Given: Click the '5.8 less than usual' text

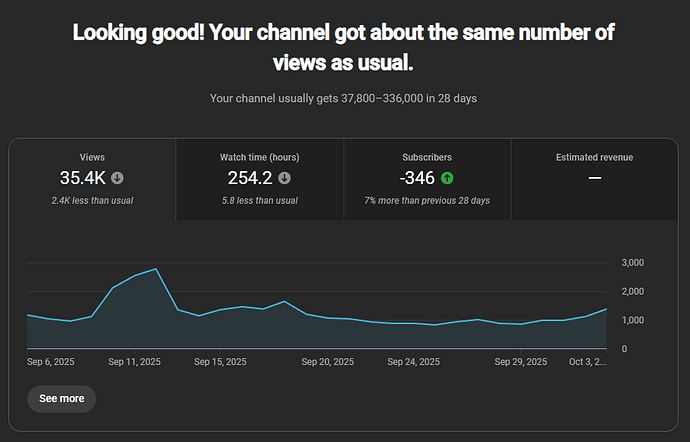Looking at the screenshot, I should tap(259, 201).
